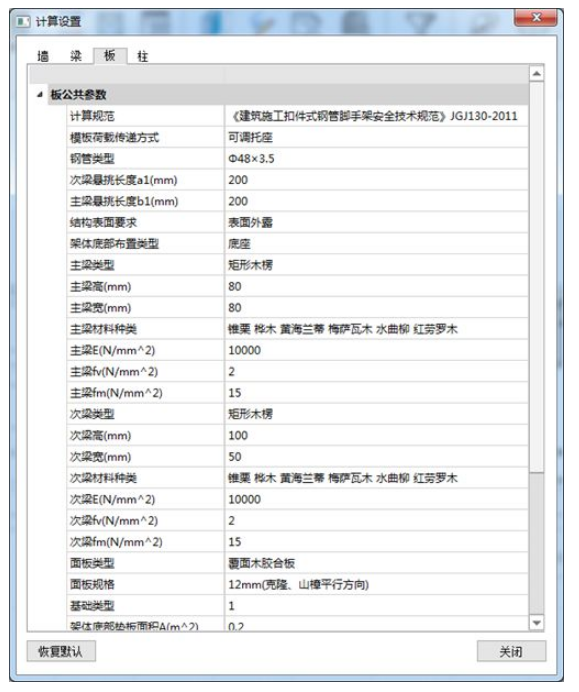Open the 结构表面要求 value 表面外露
Screen dimensions: 579x692
[x=376, y=222]
